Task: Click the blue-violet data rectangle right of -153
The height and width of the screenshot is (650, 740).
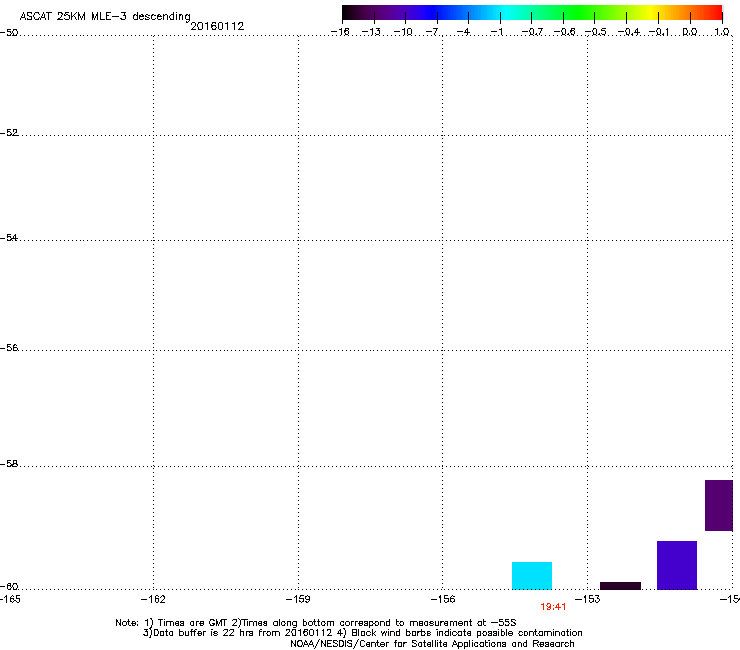Action: coord(677,565)
